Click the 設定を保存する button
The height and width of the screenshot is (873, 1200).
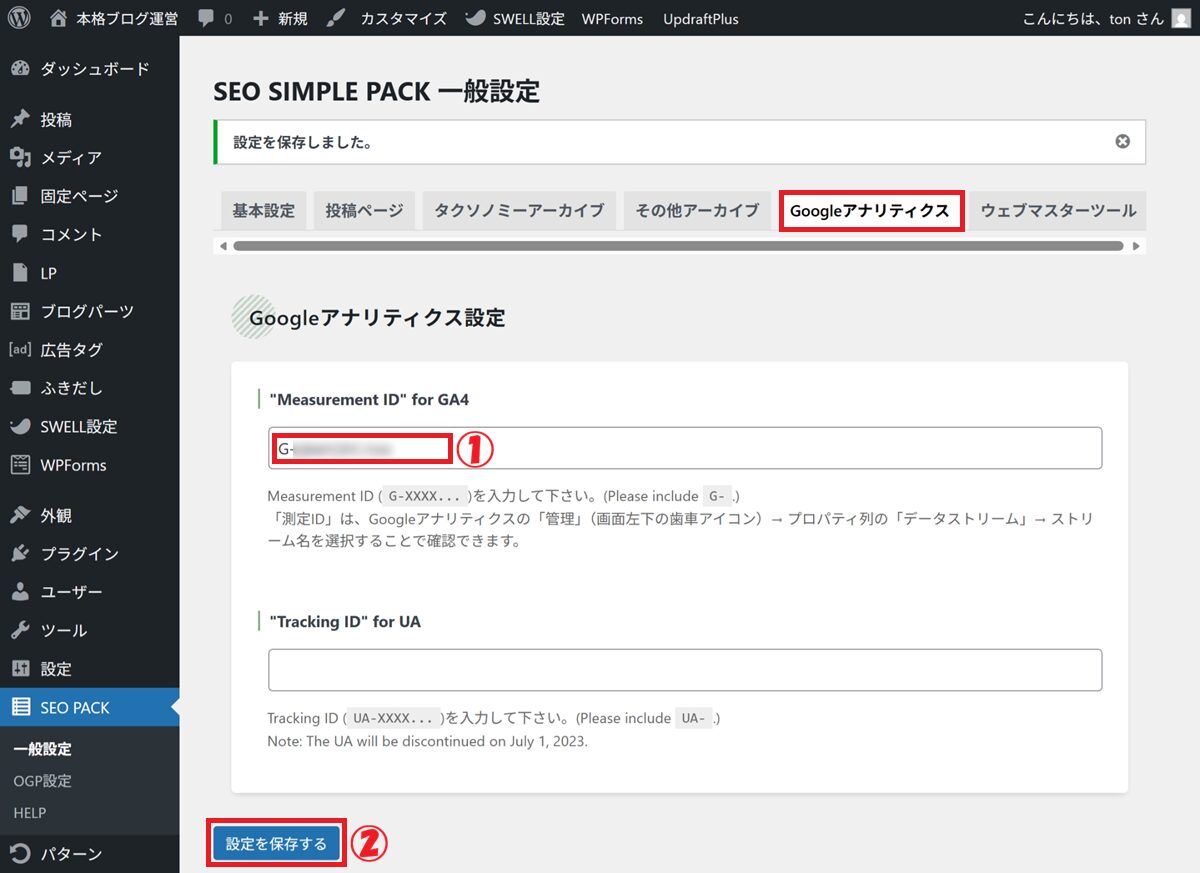[276, 844]
